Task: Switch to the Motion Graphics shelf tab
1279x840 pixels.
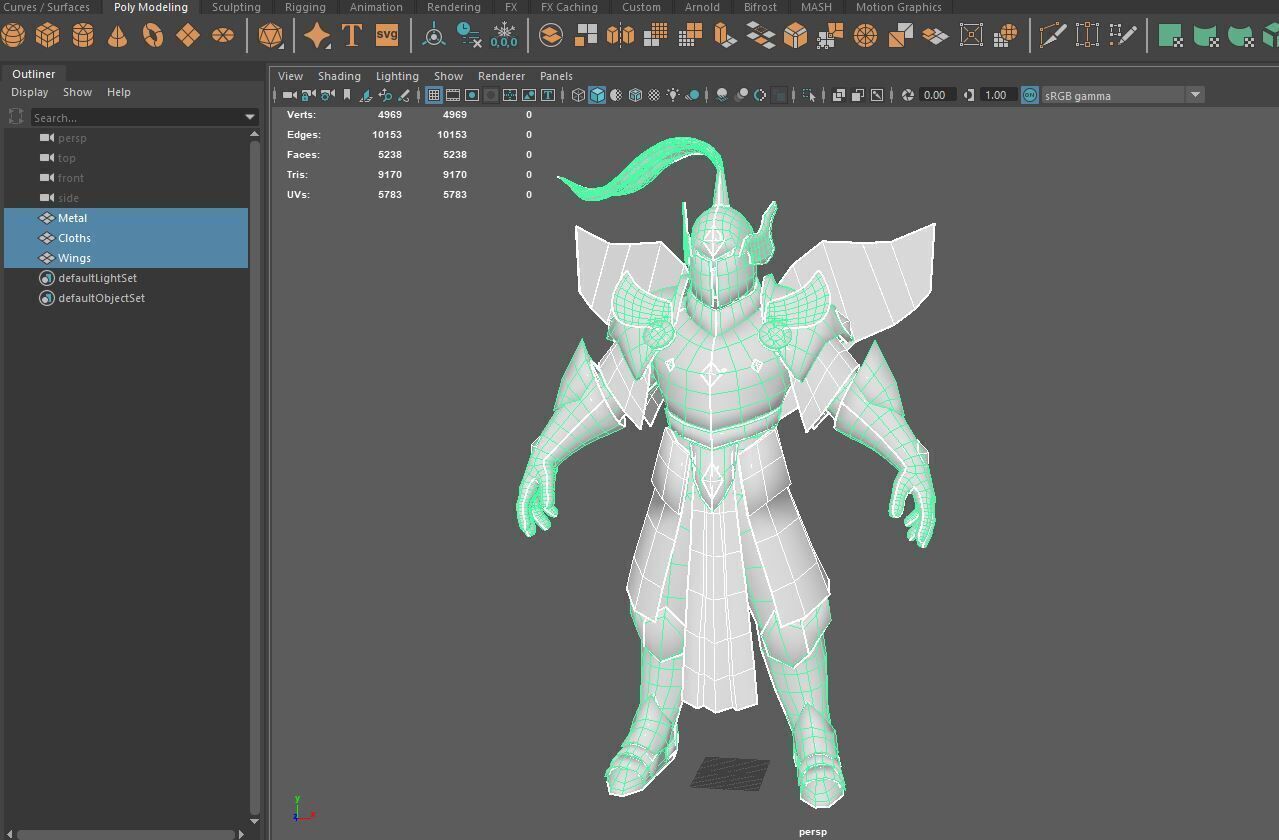Action: pyautogui.click(x=898, y=7)
